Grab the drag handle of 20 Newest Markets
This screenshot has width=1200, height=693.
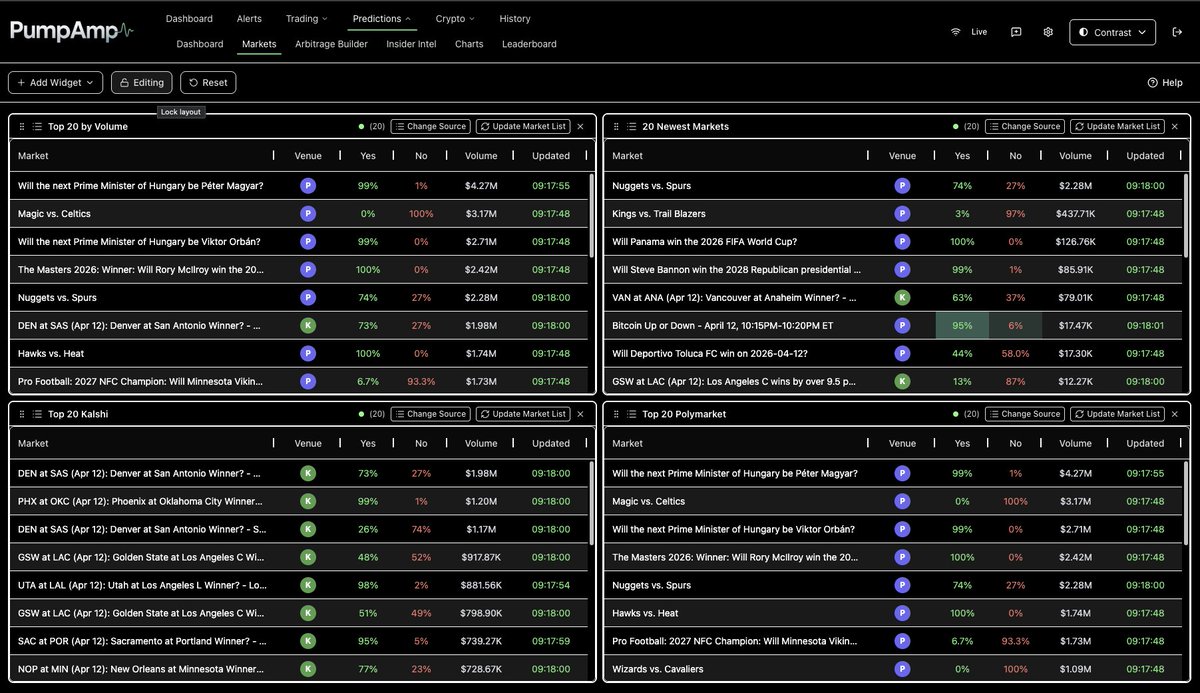[x=616, y=127]
